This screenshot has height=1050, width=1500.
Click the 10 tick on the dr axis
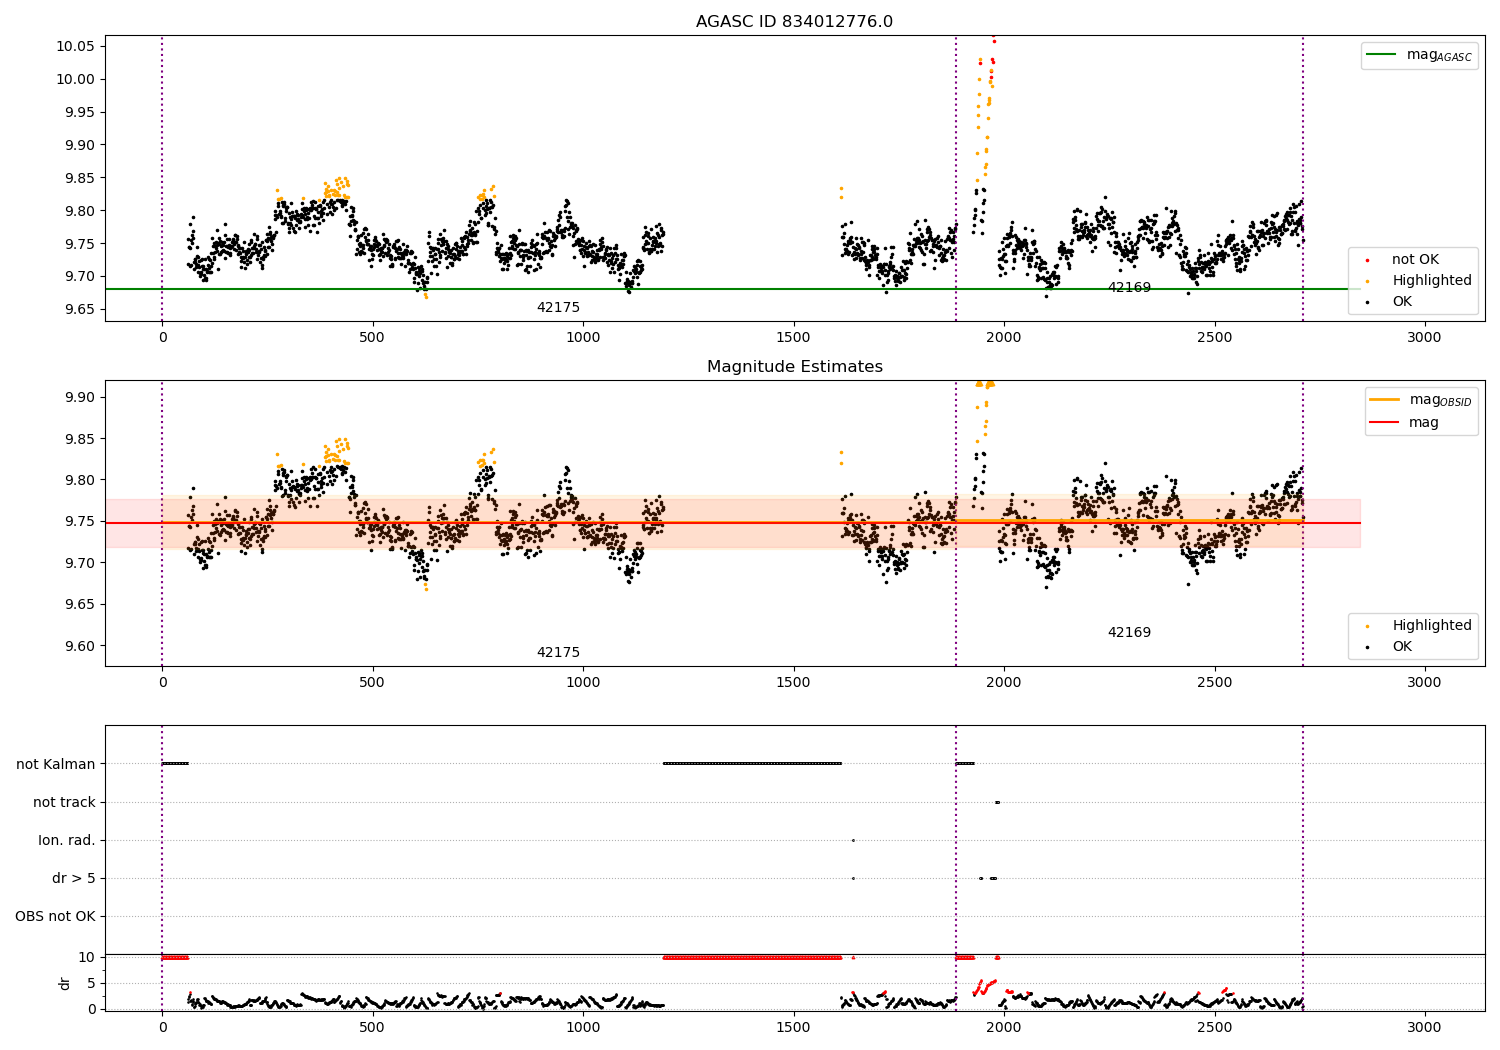pyautogui.click(x=87, y=958)
